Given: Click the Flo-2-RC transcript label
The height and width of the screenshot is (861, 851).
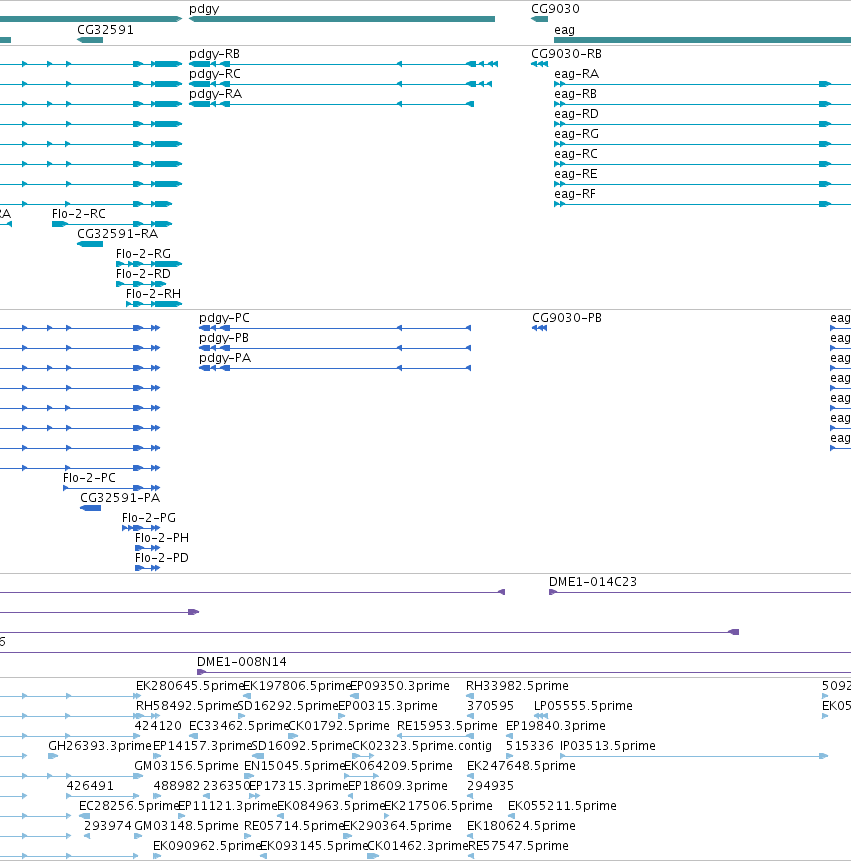Looking at the screenshot, I should tap(79, 214).
